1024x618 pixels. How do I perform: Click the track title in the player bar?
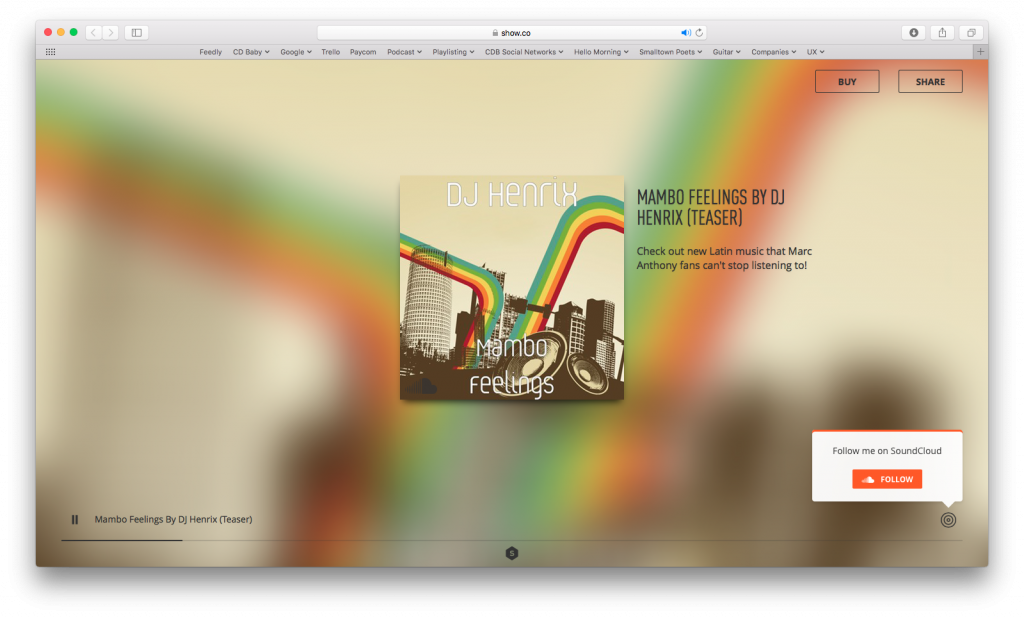pos(173,519)
